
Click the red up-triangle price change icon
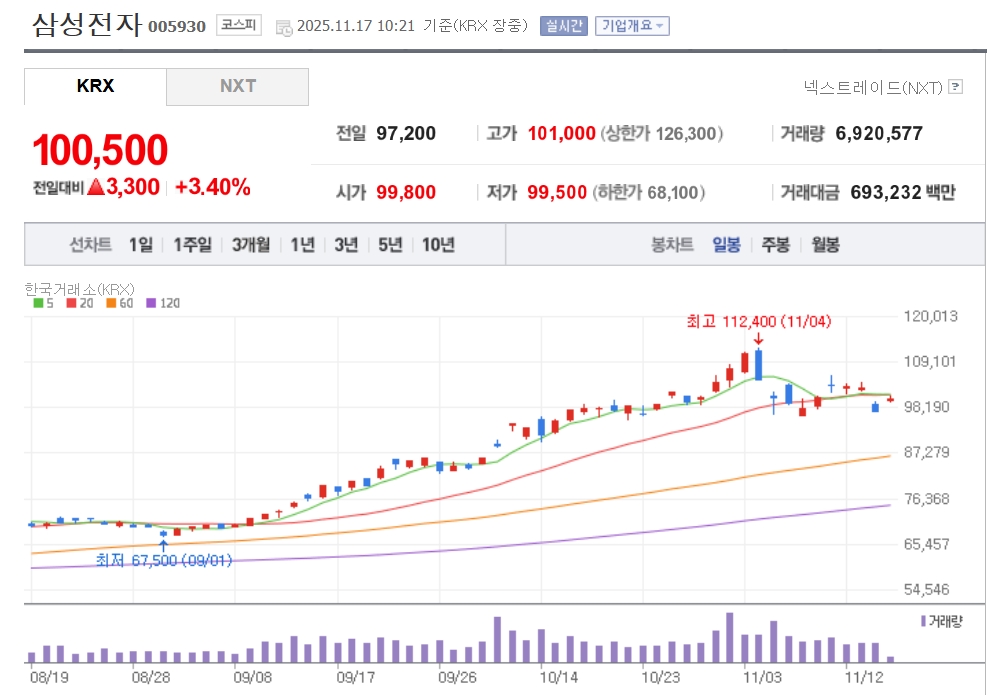pyautogui.click(x=96, y=187)
